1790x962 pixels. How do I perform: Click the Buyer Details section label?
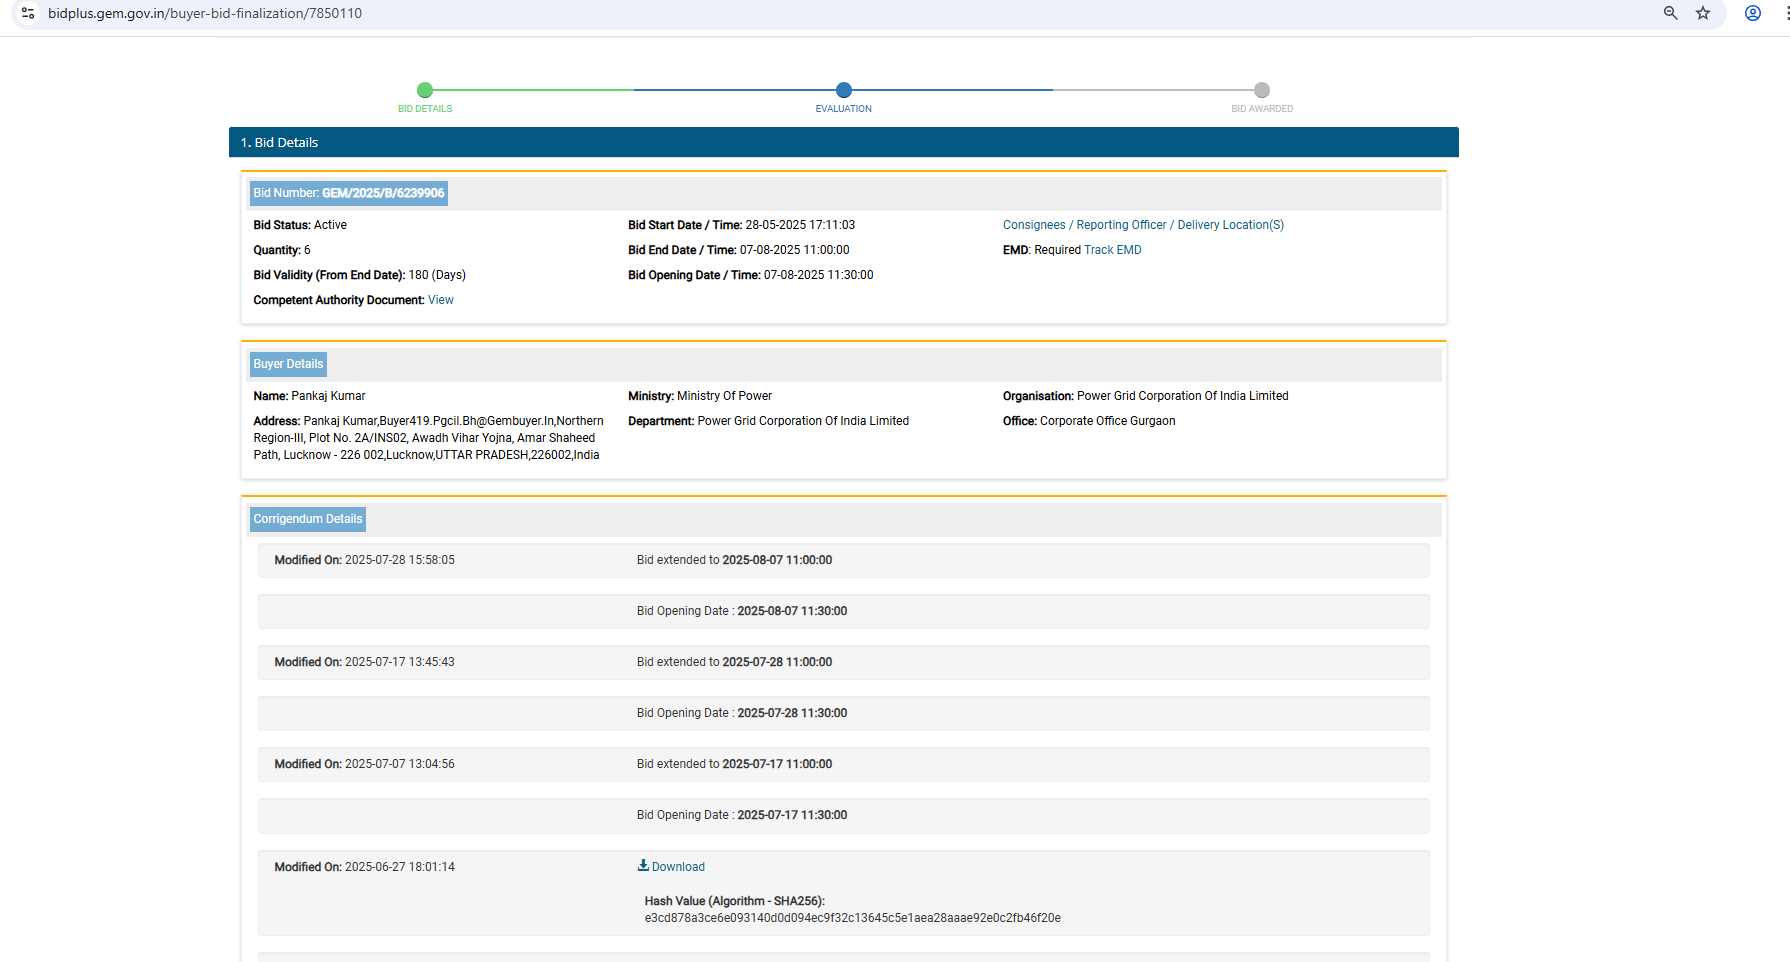pos(288,364)
